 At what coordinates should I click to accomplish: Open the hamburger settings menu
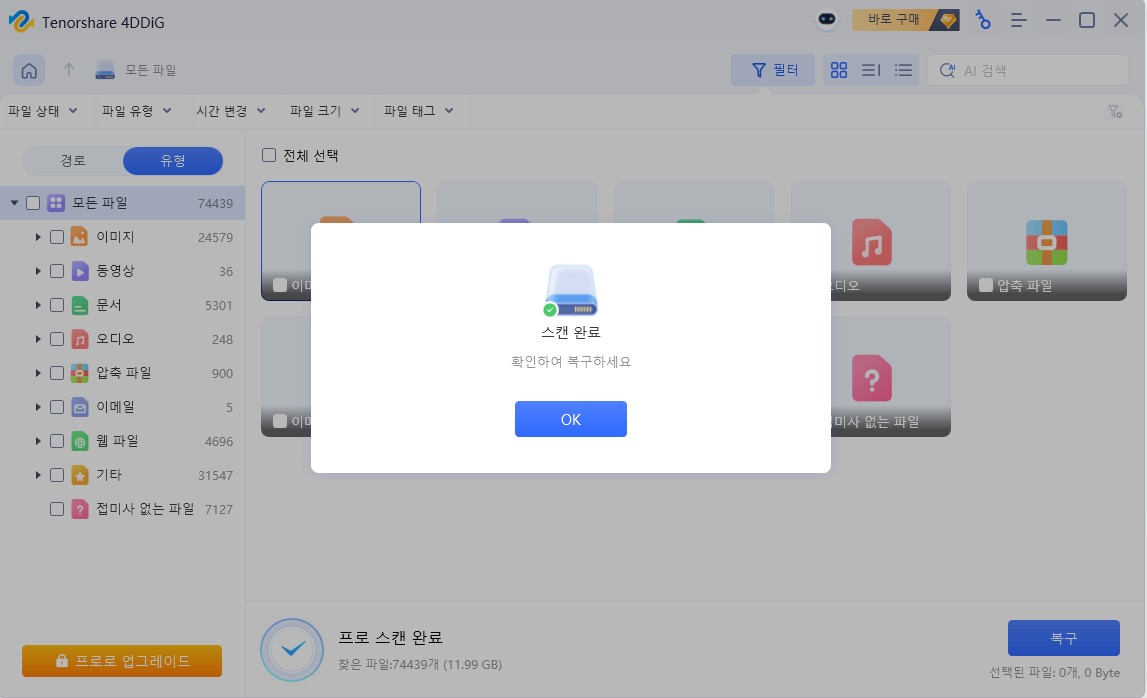tap(1019, 20)
